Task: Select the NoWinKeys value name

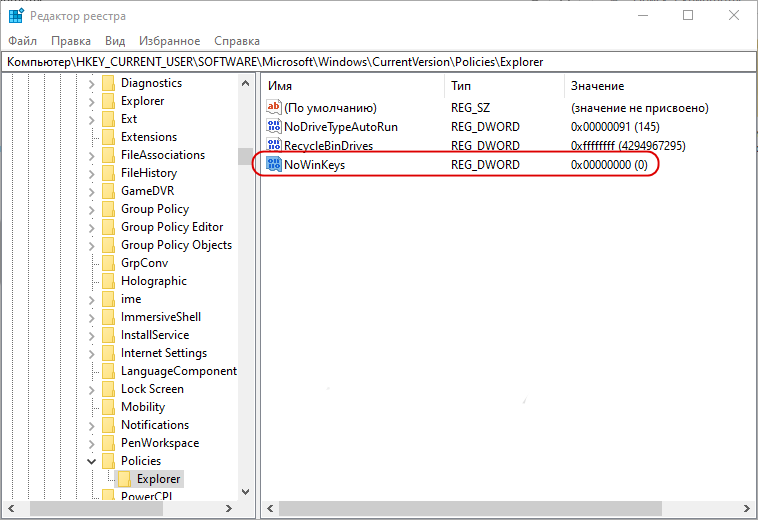Action: click(x=314, y=165)
